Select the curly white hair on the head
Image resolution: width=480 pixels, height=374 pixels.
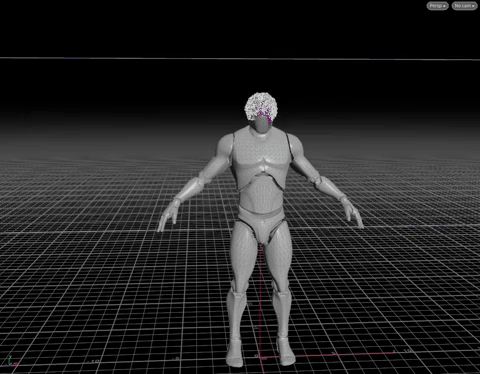click(x=261, y=106)
